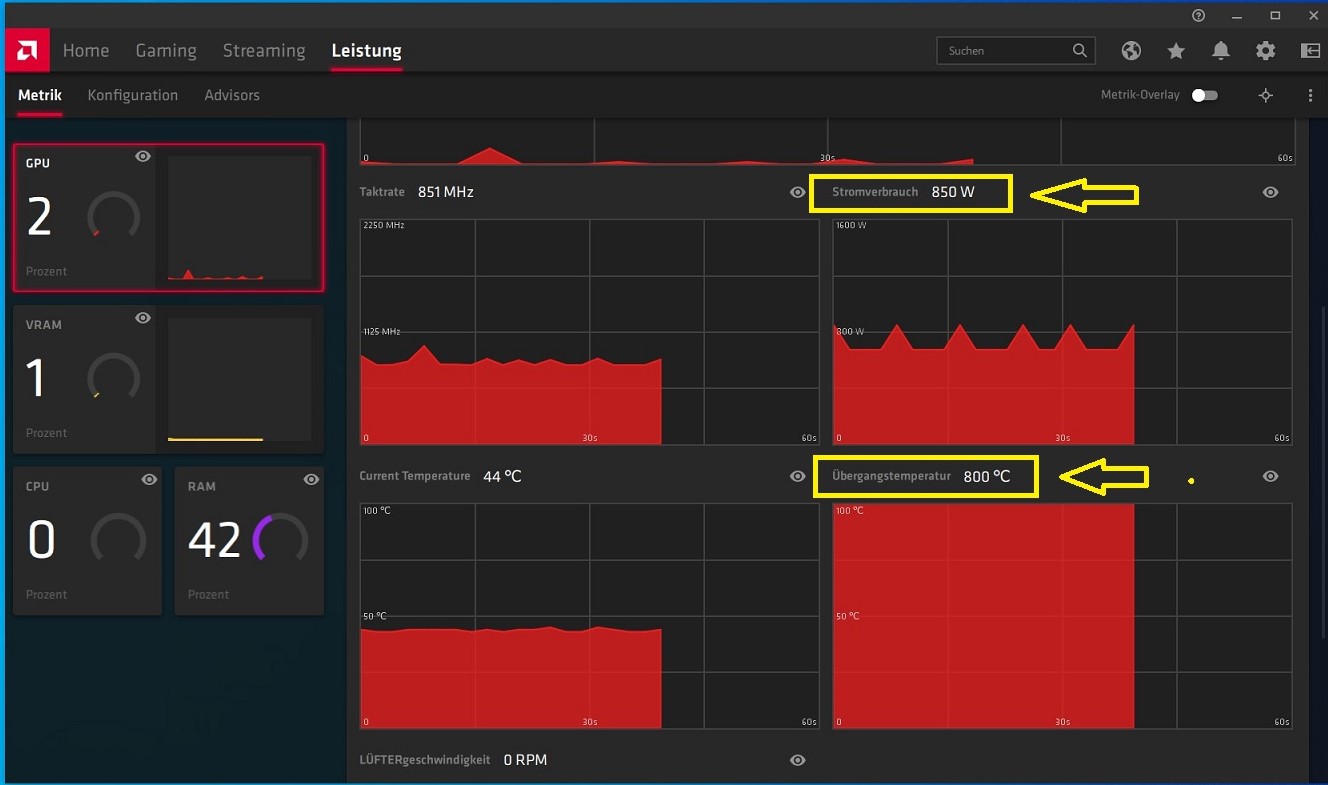This screenshot has height=785, width=1328.
Task: Click the magnifier in the search box
Action: [x=1079, y=50]
